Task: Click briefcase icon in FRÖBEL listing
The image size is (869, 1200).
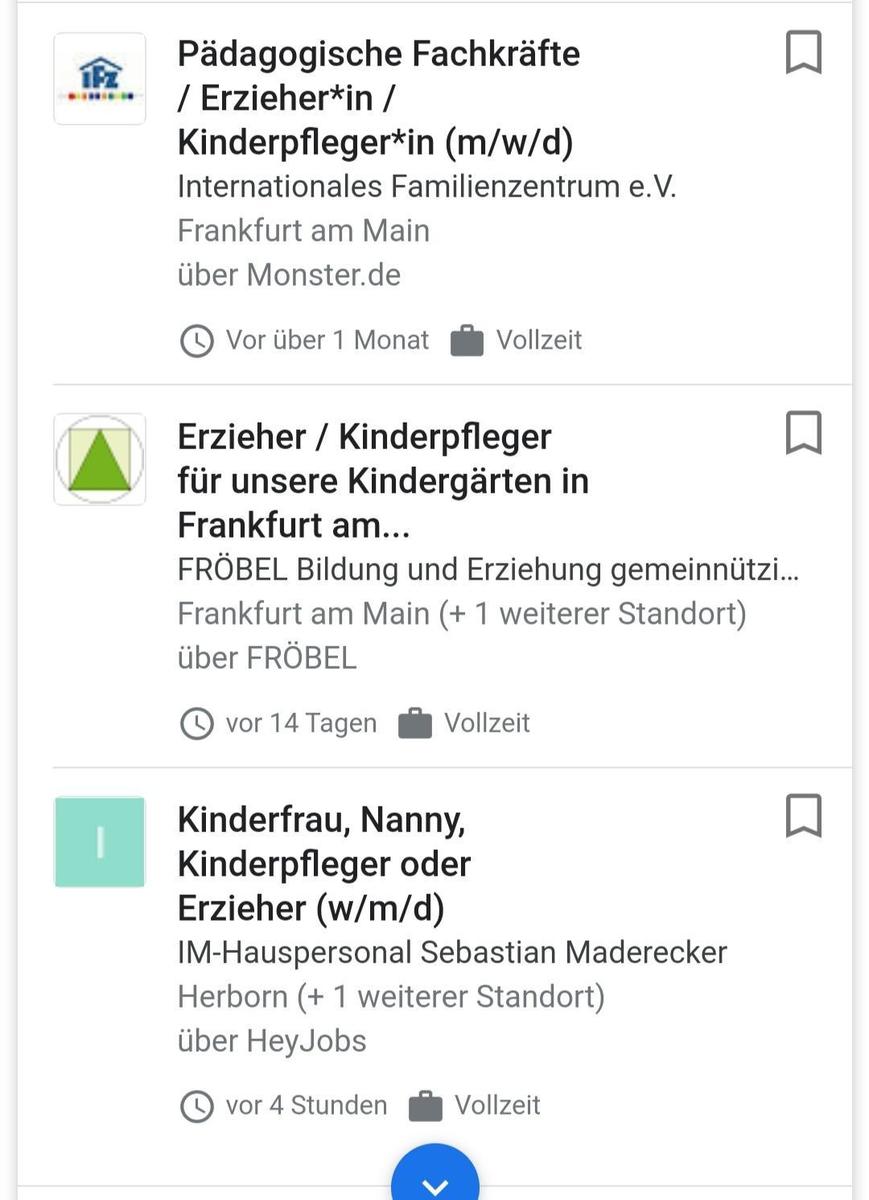Action: click(x=415, y=723)
